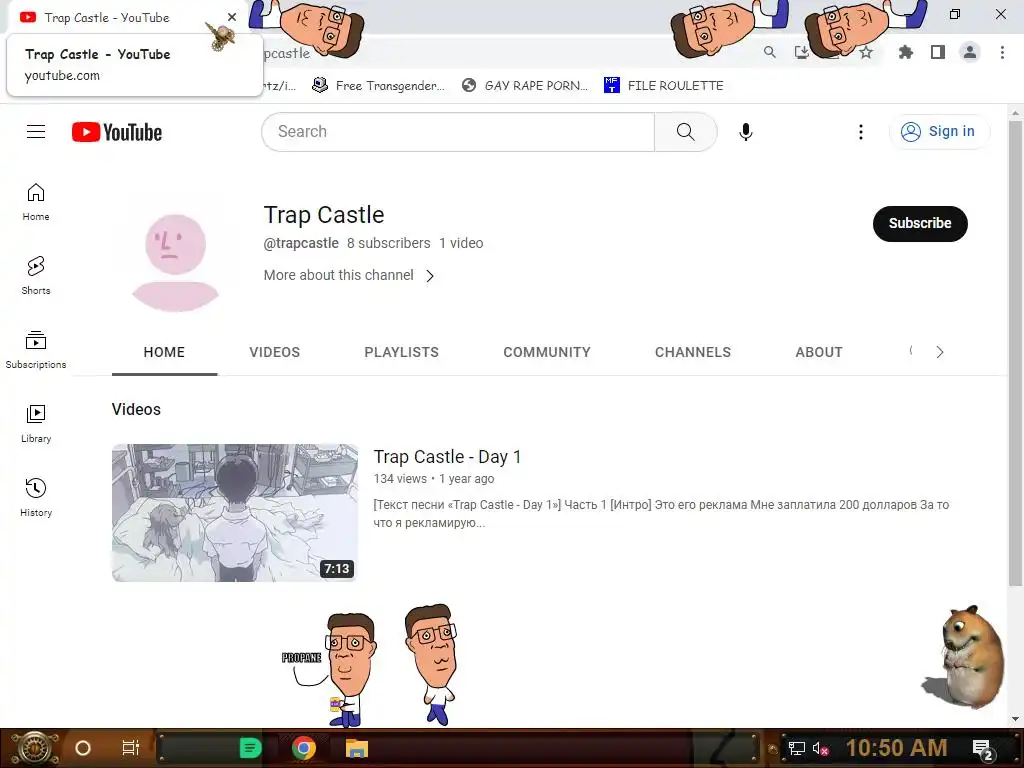Open YouTube settings three-dot menu
1024x768 pixels.
(x=861, y=132)
